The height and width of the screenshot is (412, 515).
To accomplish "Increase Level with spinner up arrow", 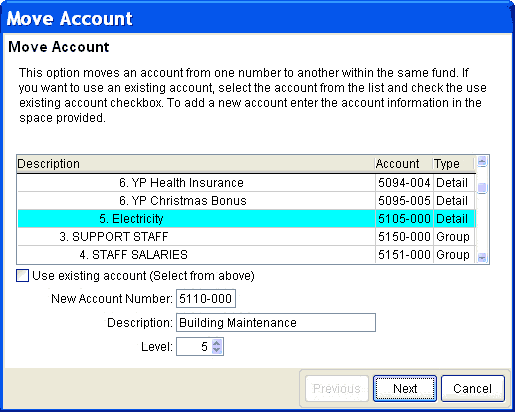I will [x=217, y=343].
